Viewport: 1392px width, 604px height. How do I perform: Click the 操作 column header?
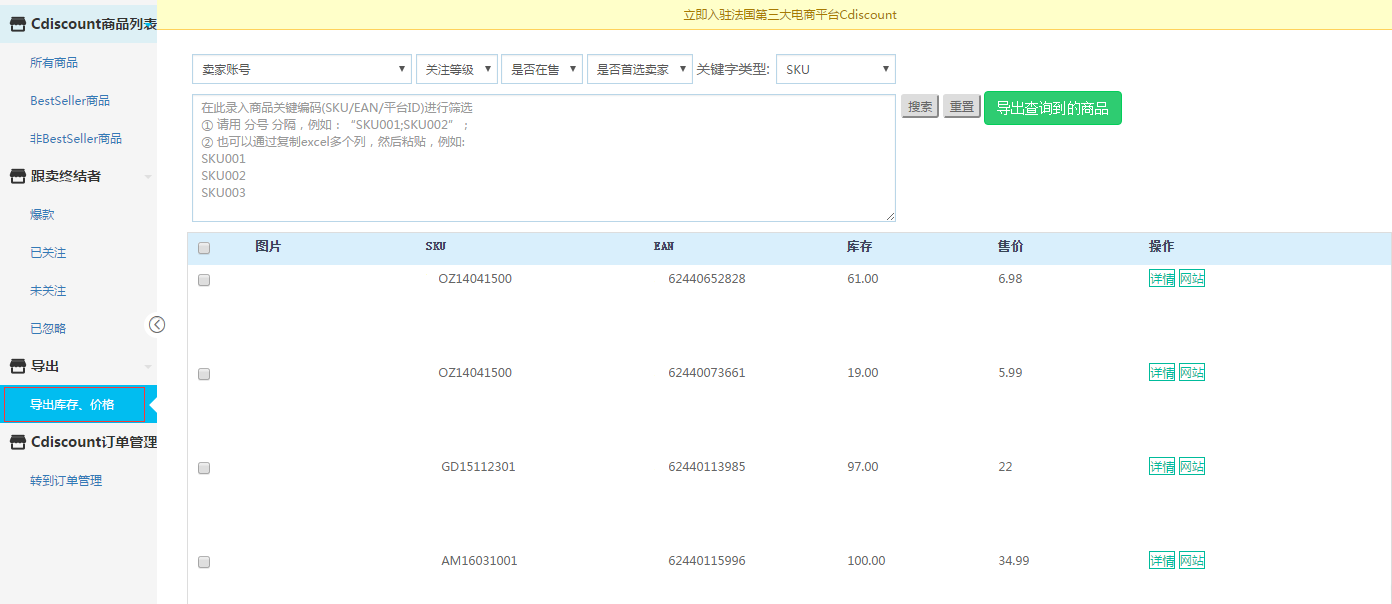1162,246
